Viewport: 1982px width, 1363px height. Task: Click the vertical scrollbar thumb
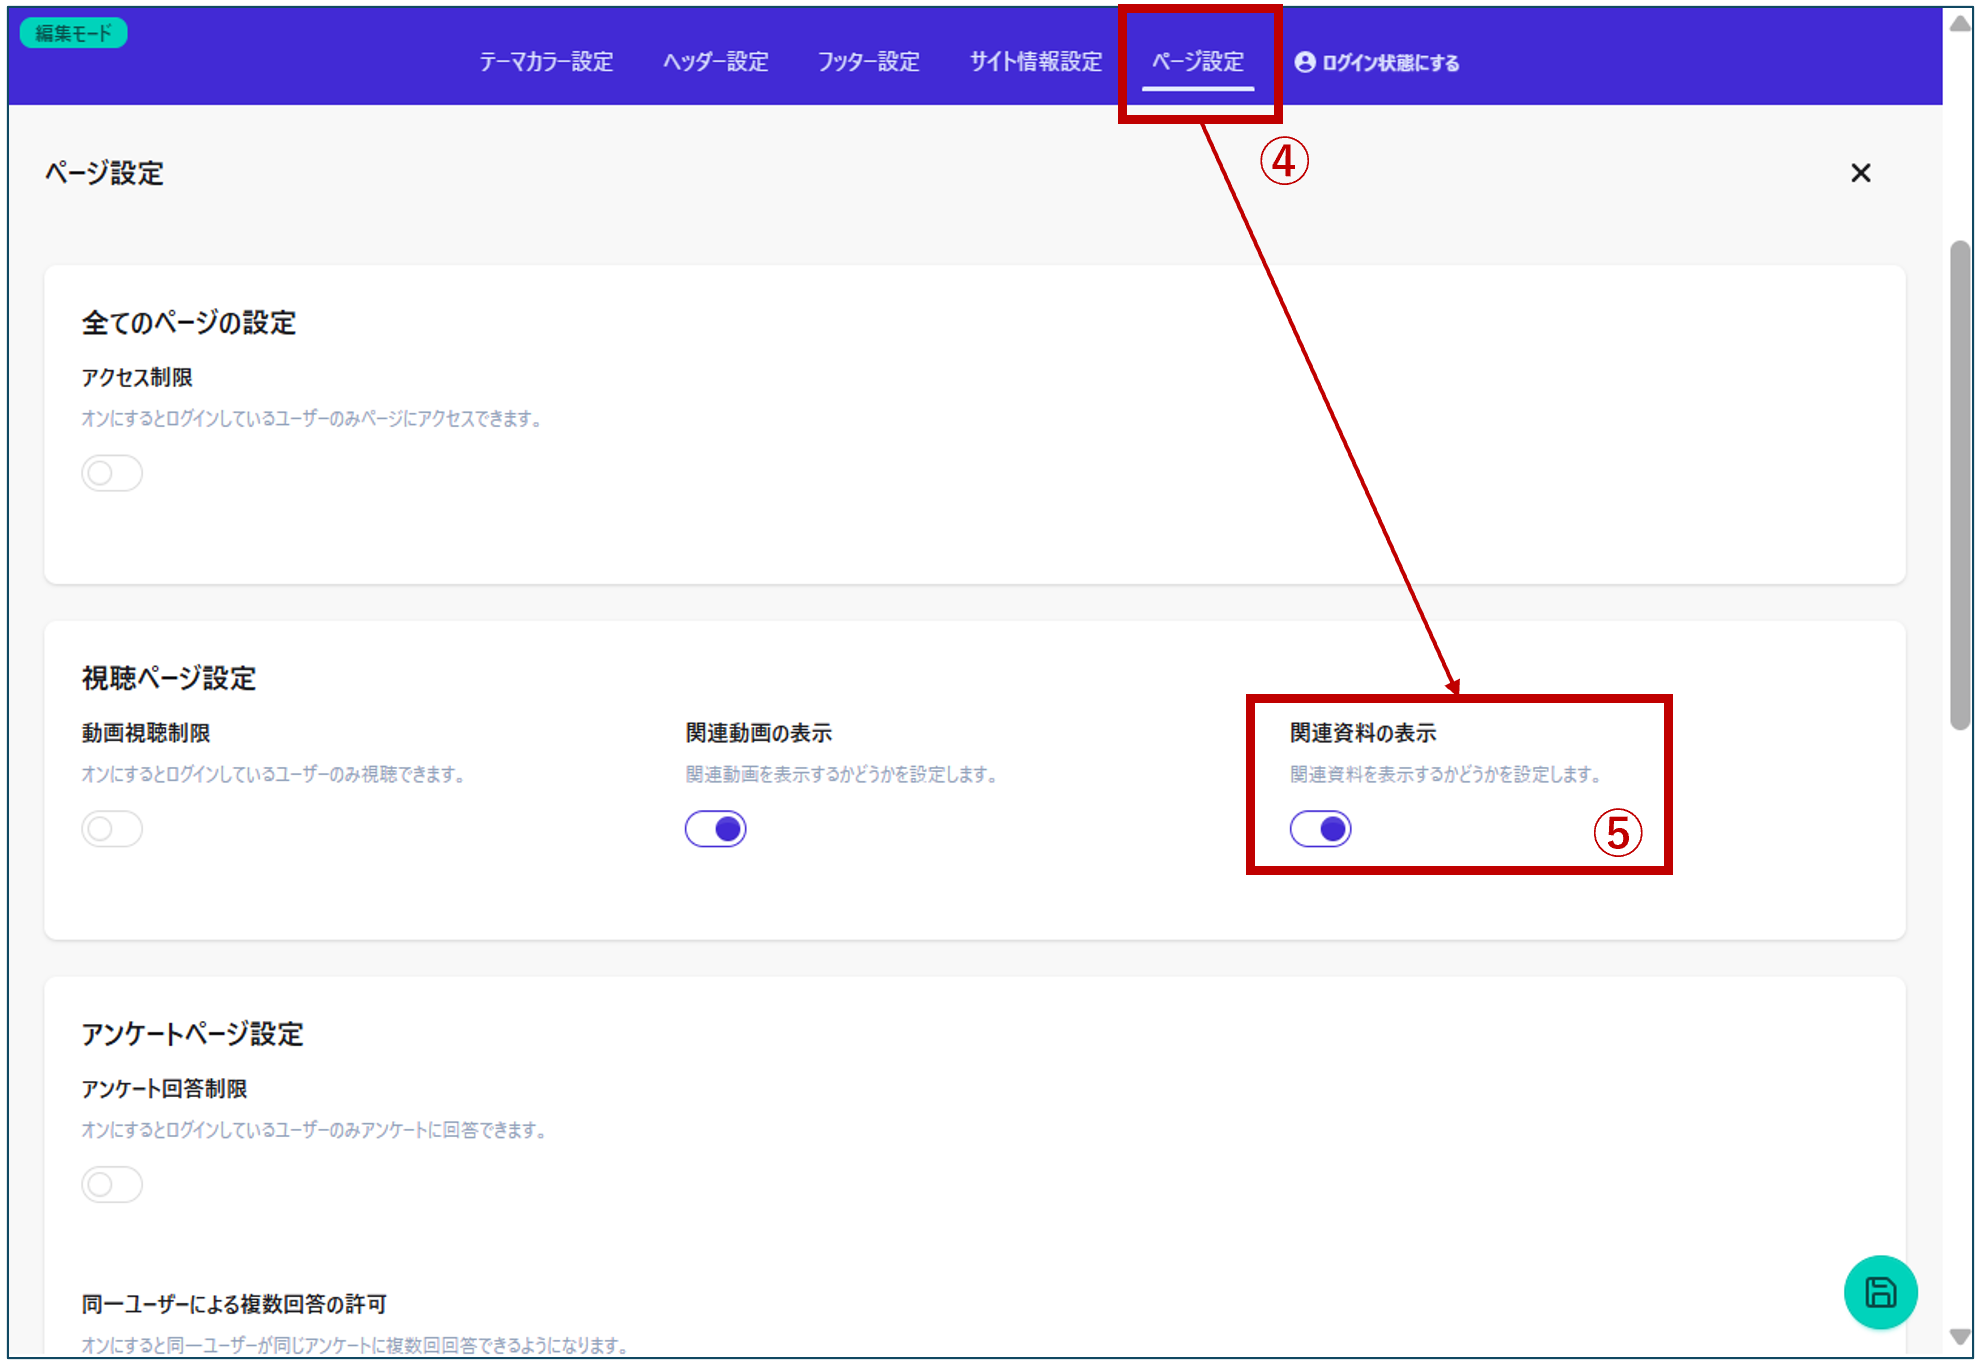click(x=1960, y=485)
